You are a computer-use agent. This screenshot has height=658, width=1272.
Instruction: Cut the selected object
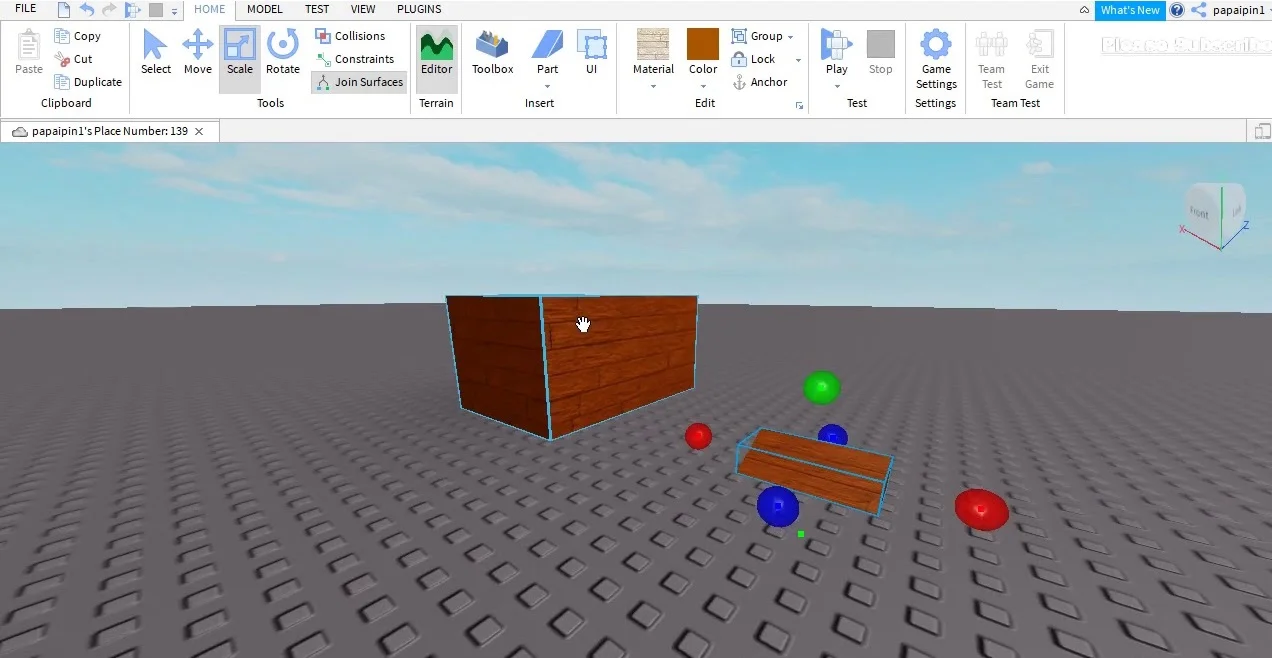[x=74, y=59]
